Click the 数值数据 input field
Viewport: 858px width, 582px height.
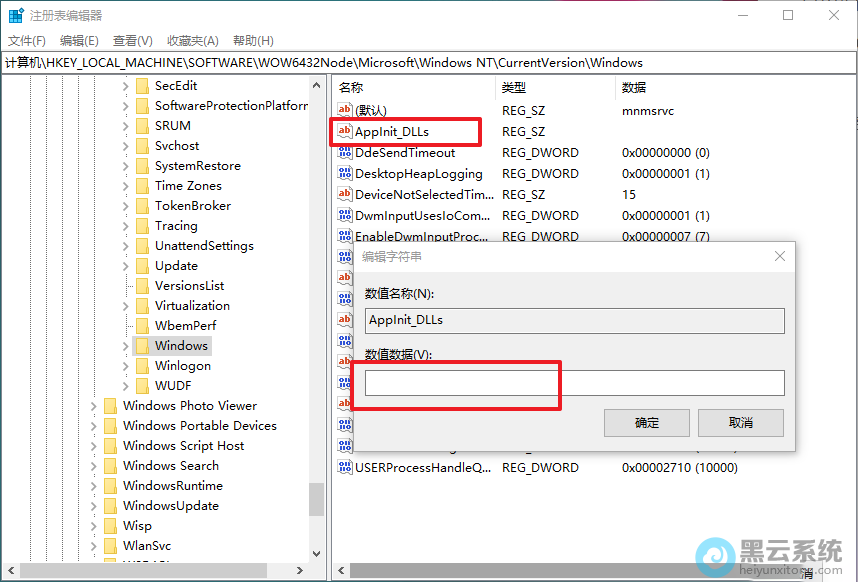574,383
